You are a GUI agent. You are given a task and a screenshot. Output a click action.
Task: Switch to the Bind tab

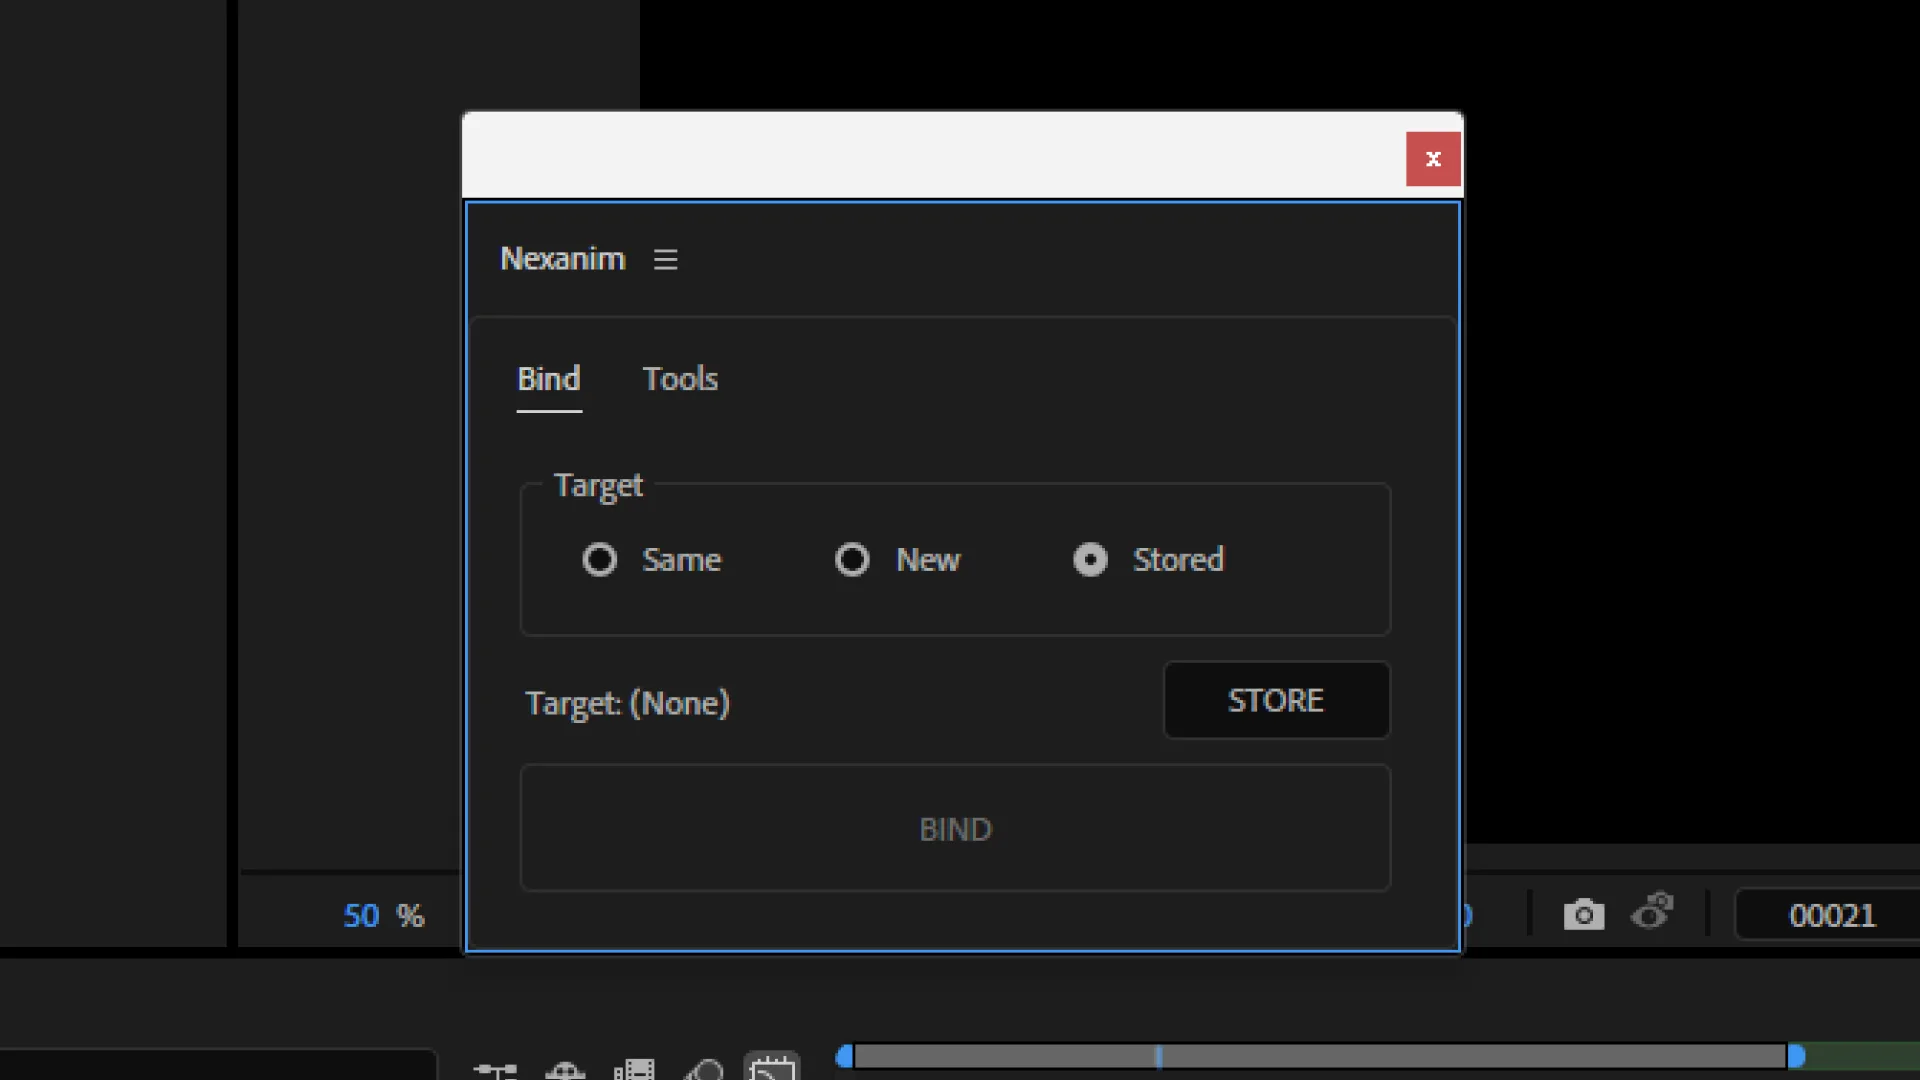549,379
